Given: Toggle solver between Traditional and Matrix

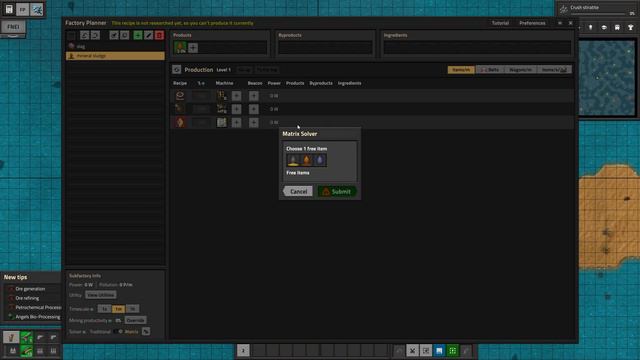Looking at the screenshot, I should [x=118, y=332].
